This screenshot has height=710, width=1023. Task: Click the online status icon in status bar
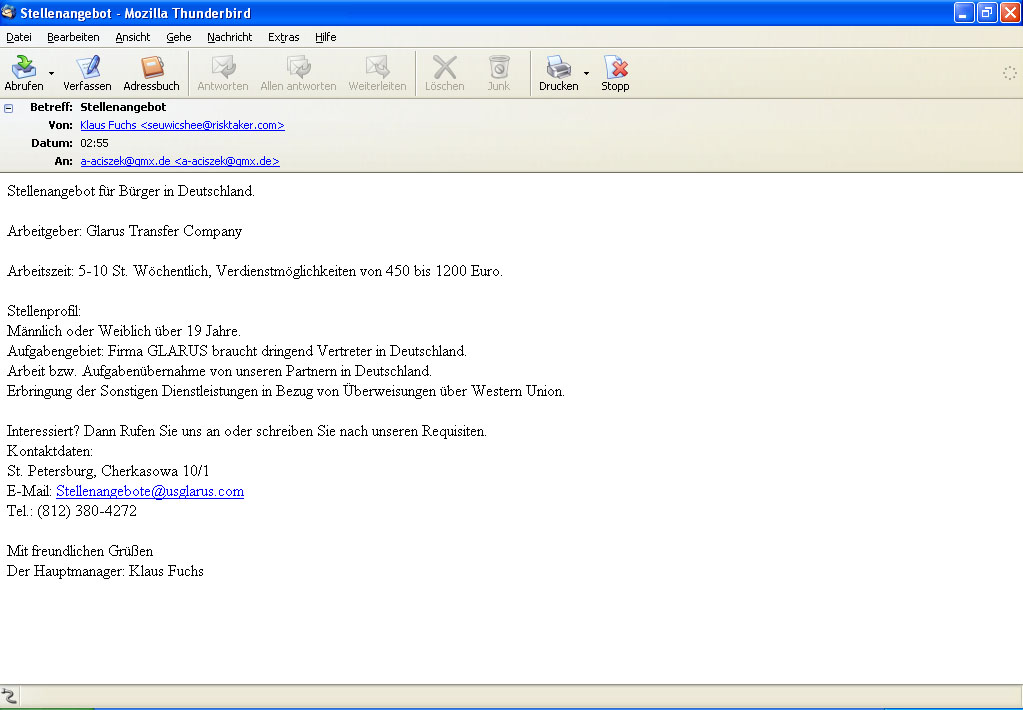pos(8,696)
